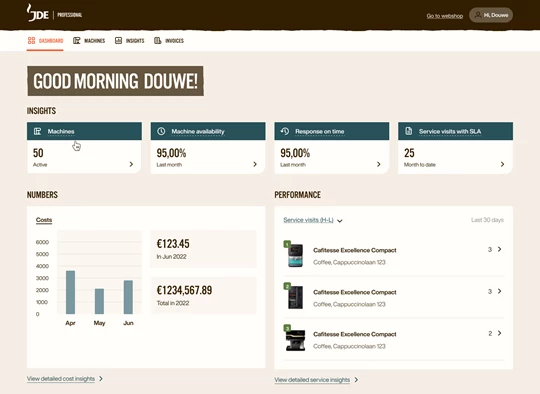Screen dimensions: 540x394
Task: Click the May bar in costs chart
Action: 99,301
